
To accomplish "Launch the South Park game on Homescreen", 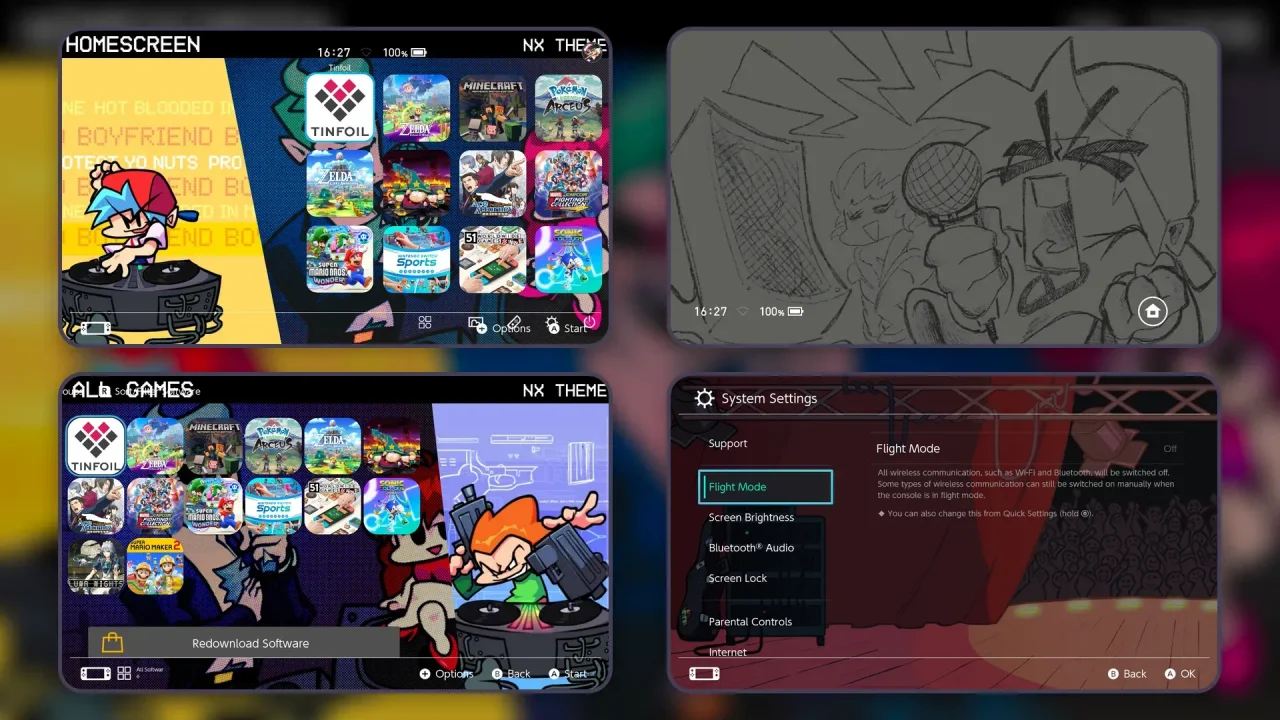I will click(x=416, y=184).
